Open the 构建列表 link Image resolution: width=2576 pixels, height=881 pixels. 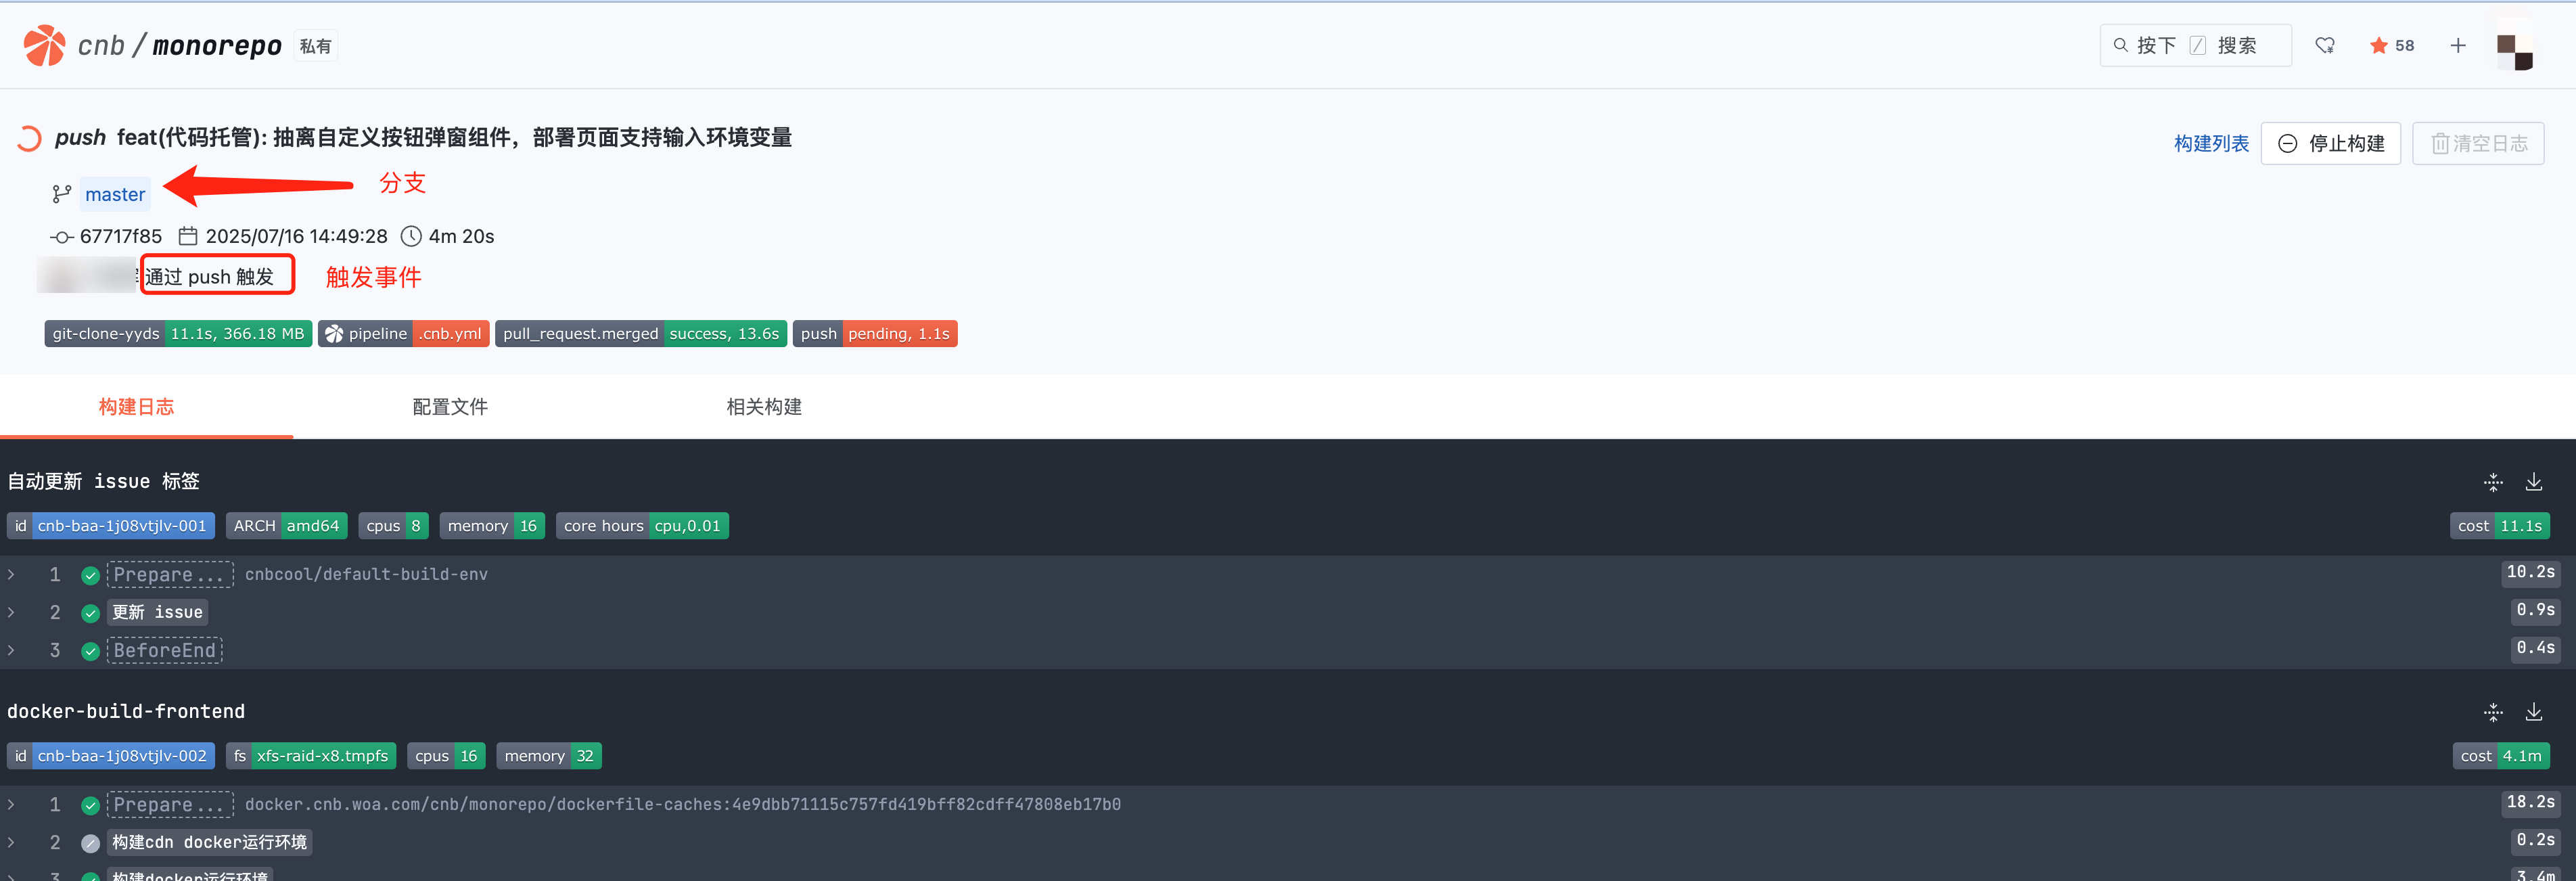2211,144
